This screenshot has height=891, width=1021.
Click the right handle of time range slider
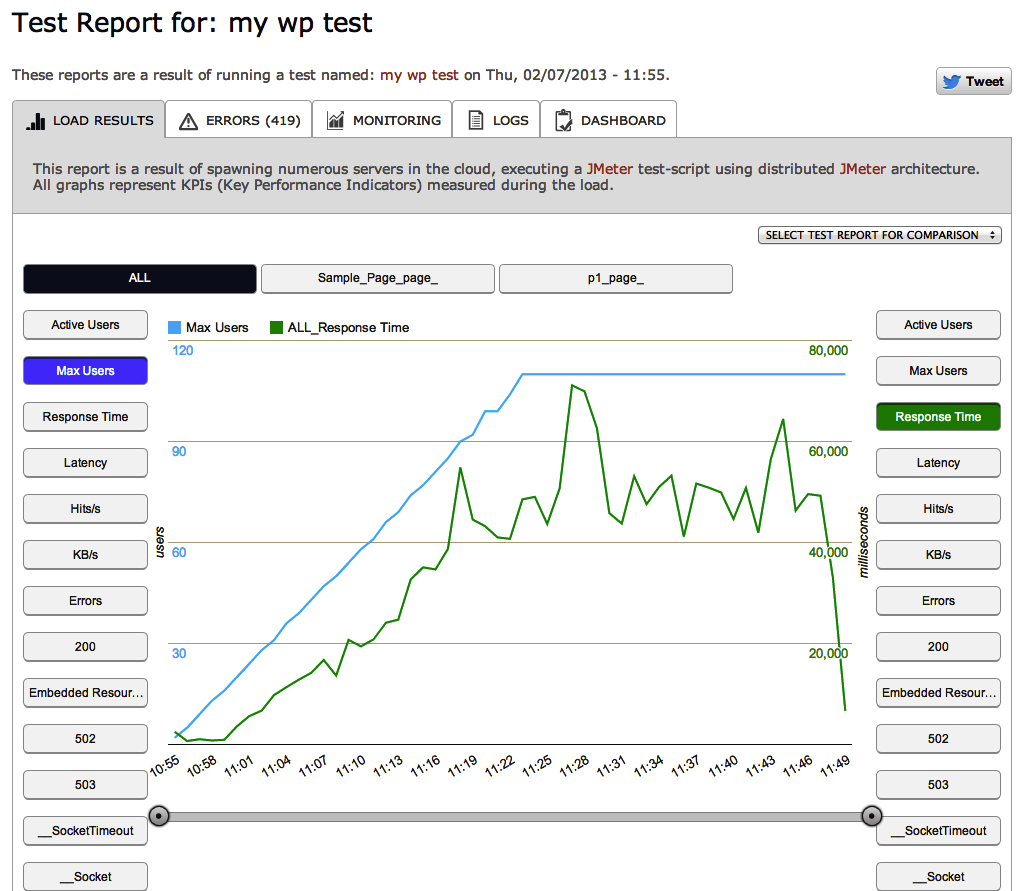(872, 815)
